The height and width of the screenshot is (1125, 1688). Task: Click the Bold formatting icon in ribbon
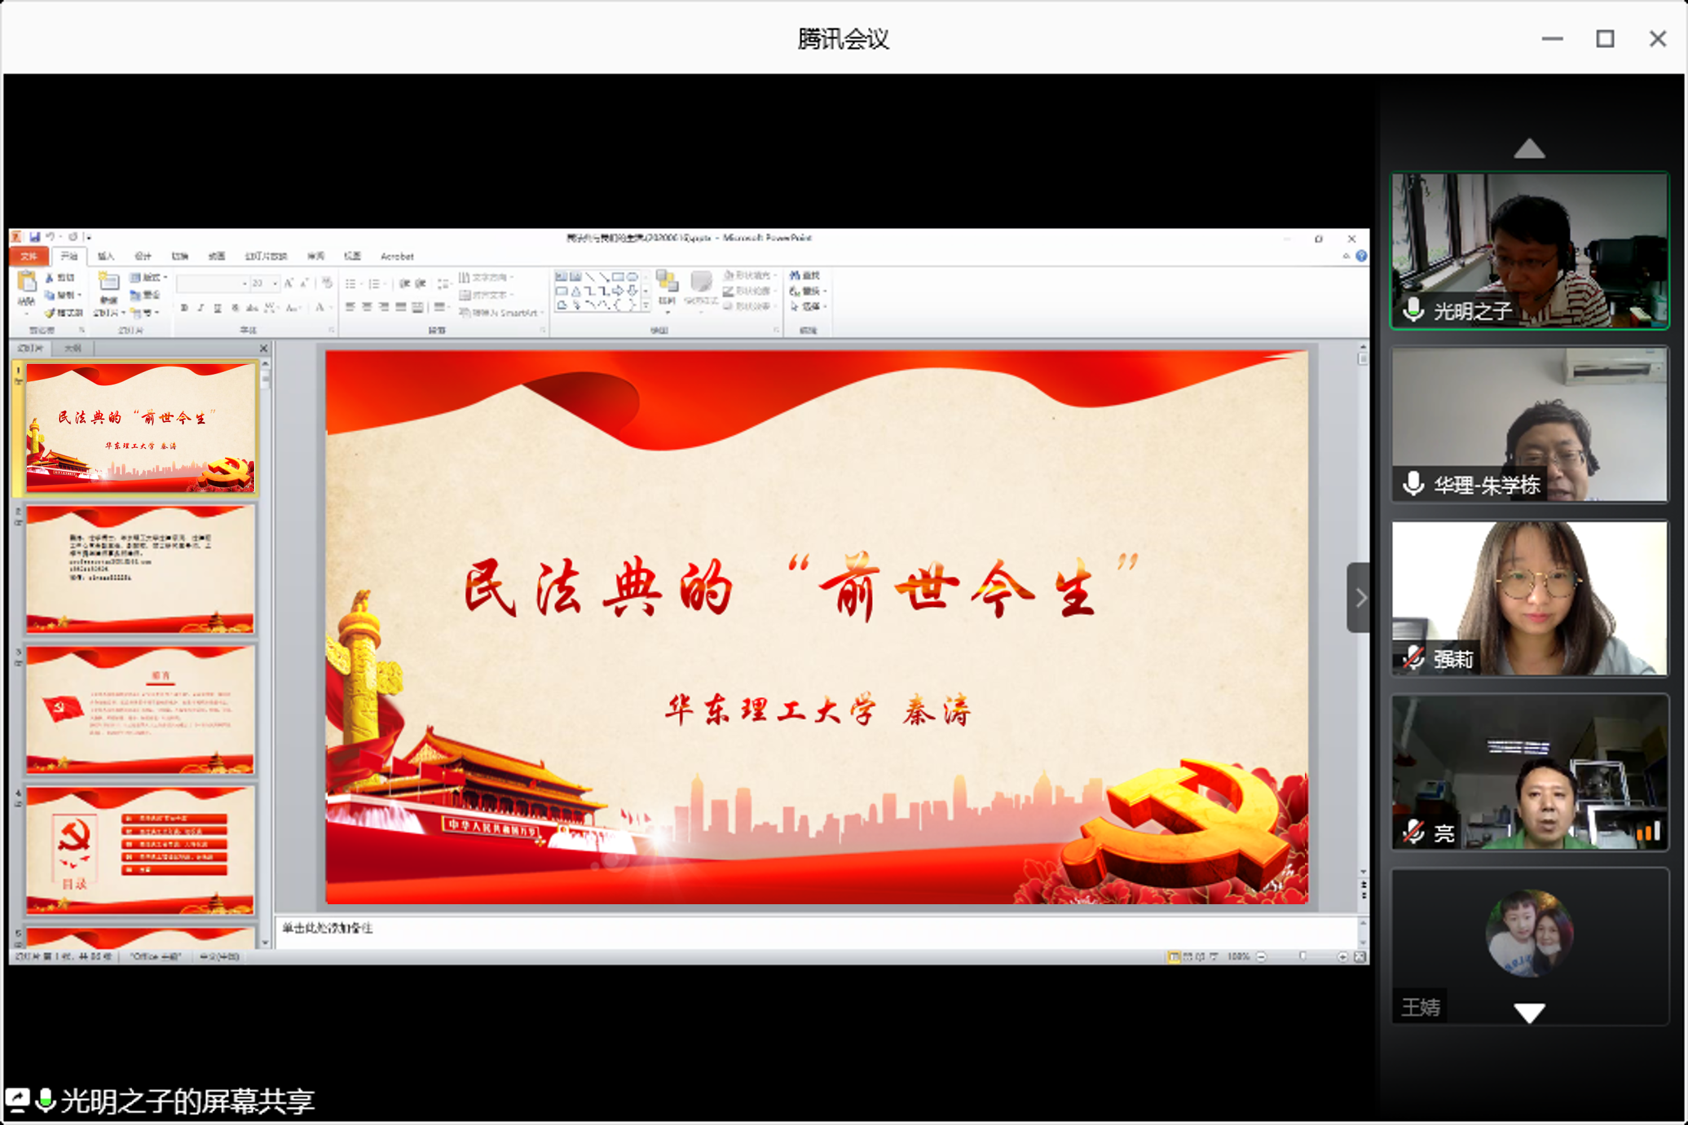(184, 308)
